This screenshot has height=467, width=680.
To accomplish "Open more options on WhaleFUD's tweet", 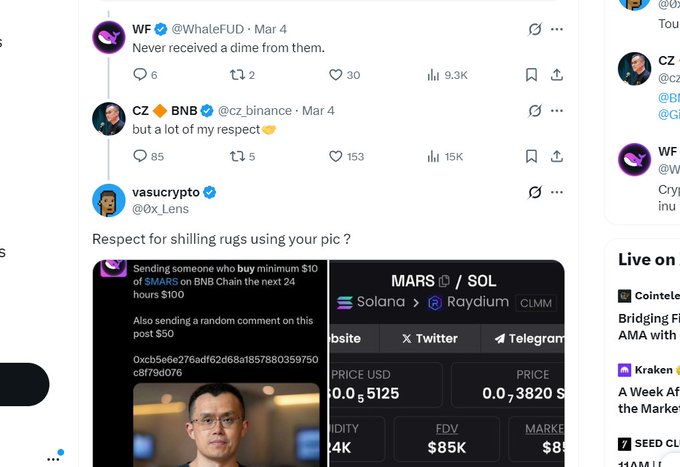I will click(557, 29).
